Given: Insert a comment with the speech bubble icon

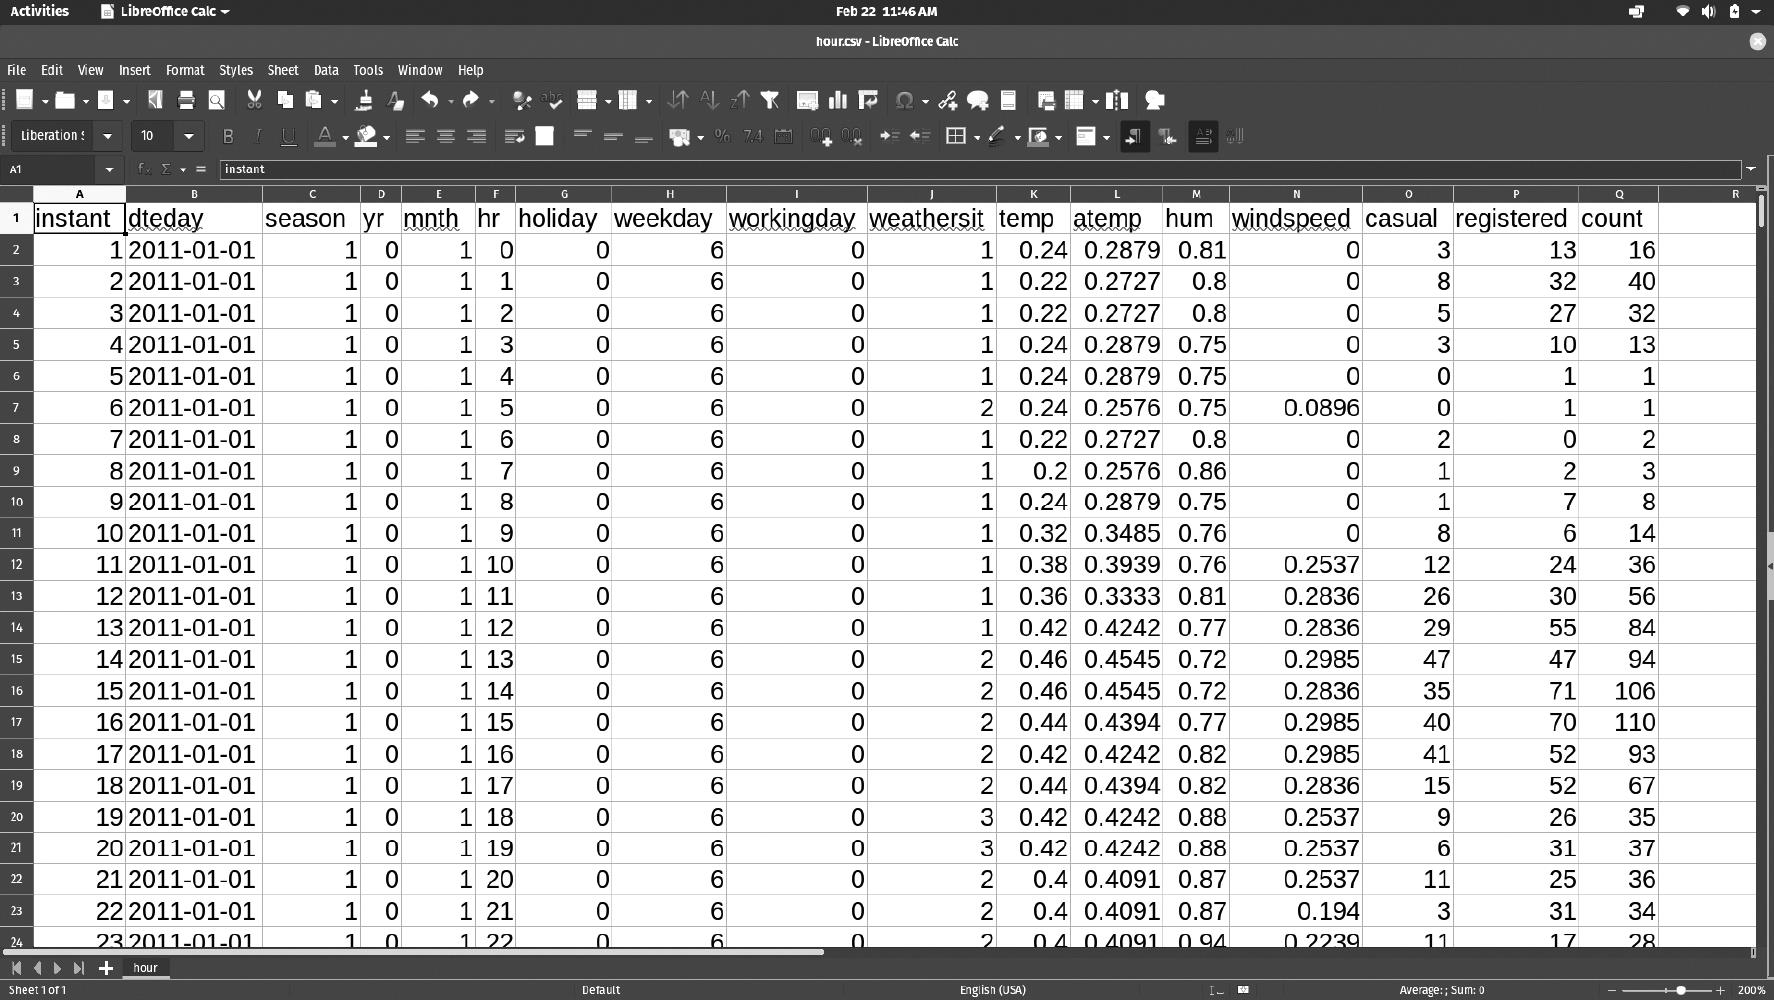Looking at the screenshot, I should tap(978, 100).
